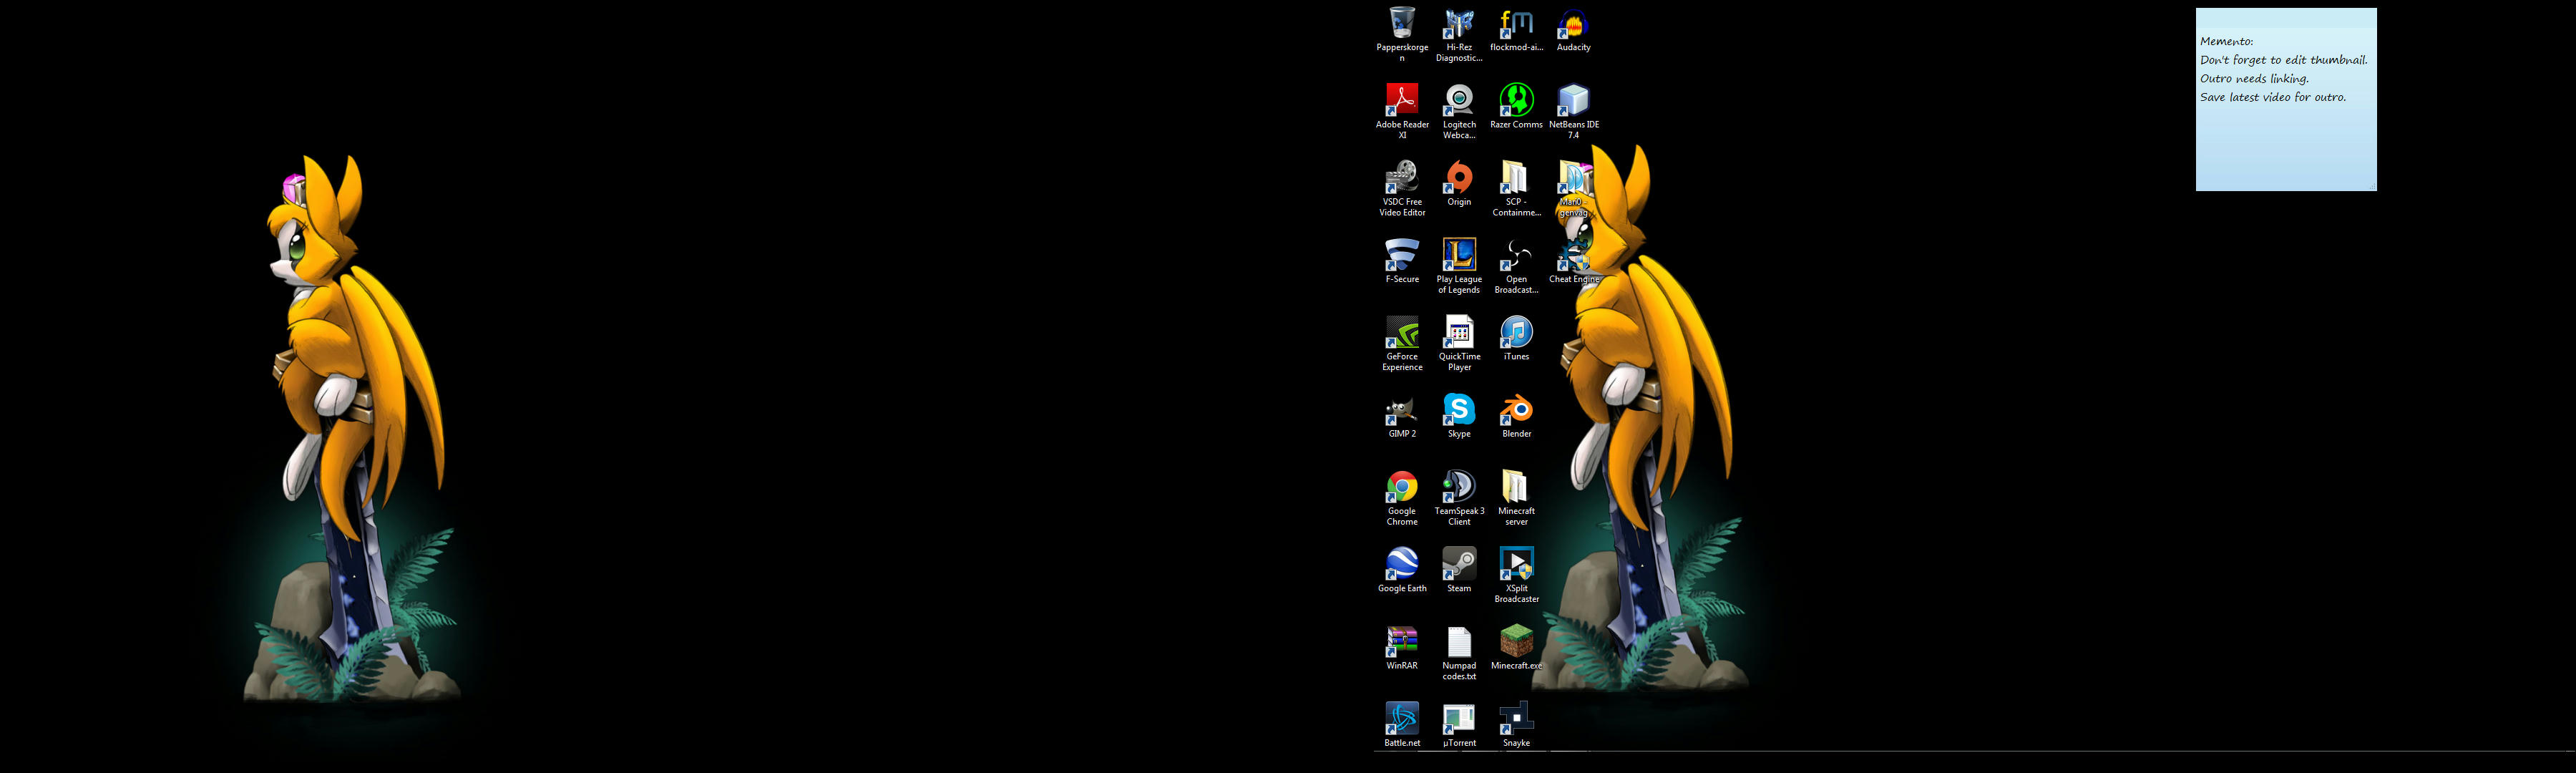
Task: Launch Hi-Rez Diagnostics shortcut
Action: 1459,33
